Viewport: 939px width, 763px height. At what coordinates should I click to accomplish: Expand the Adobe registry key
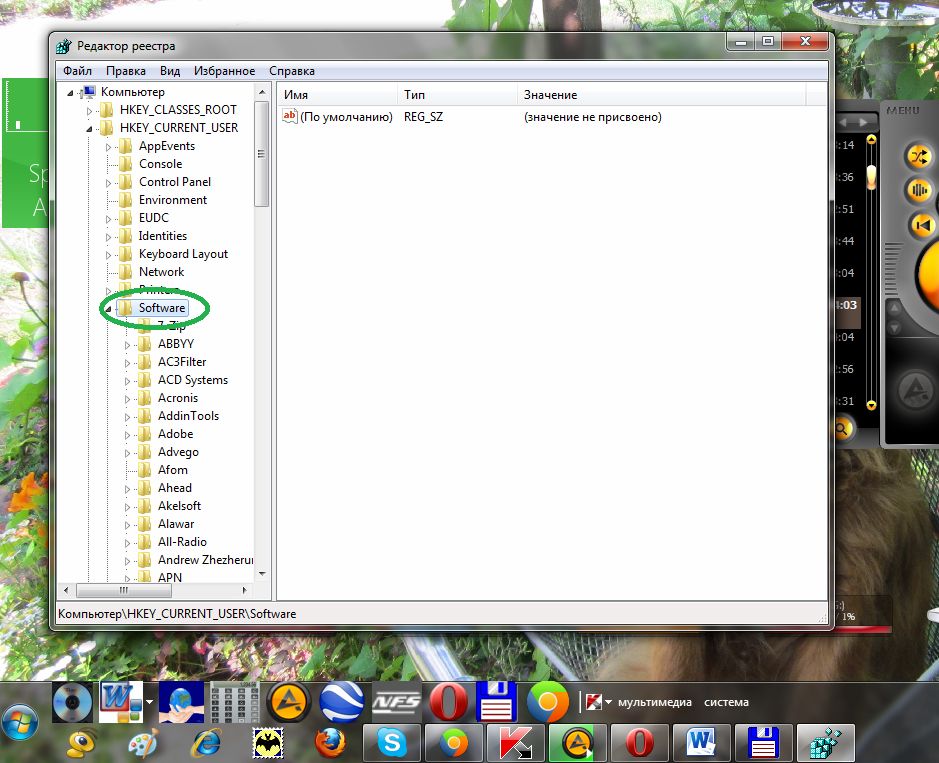pyautogui.click(x=128, y=434)
